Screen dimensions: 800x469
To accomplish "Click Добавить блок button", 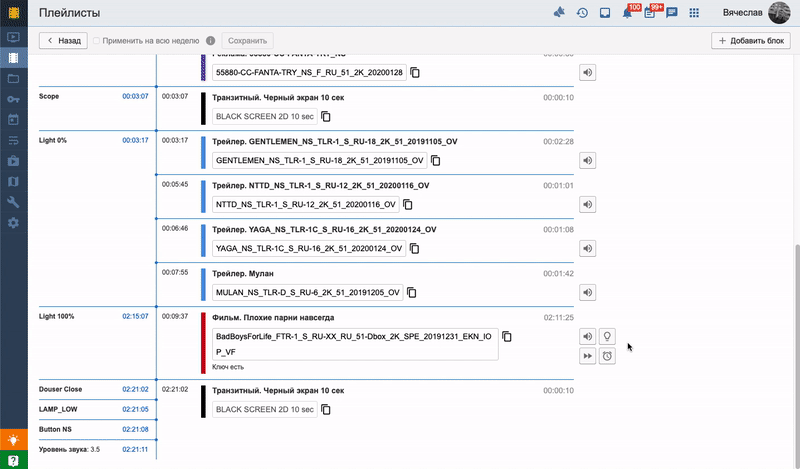I will 751,41.
